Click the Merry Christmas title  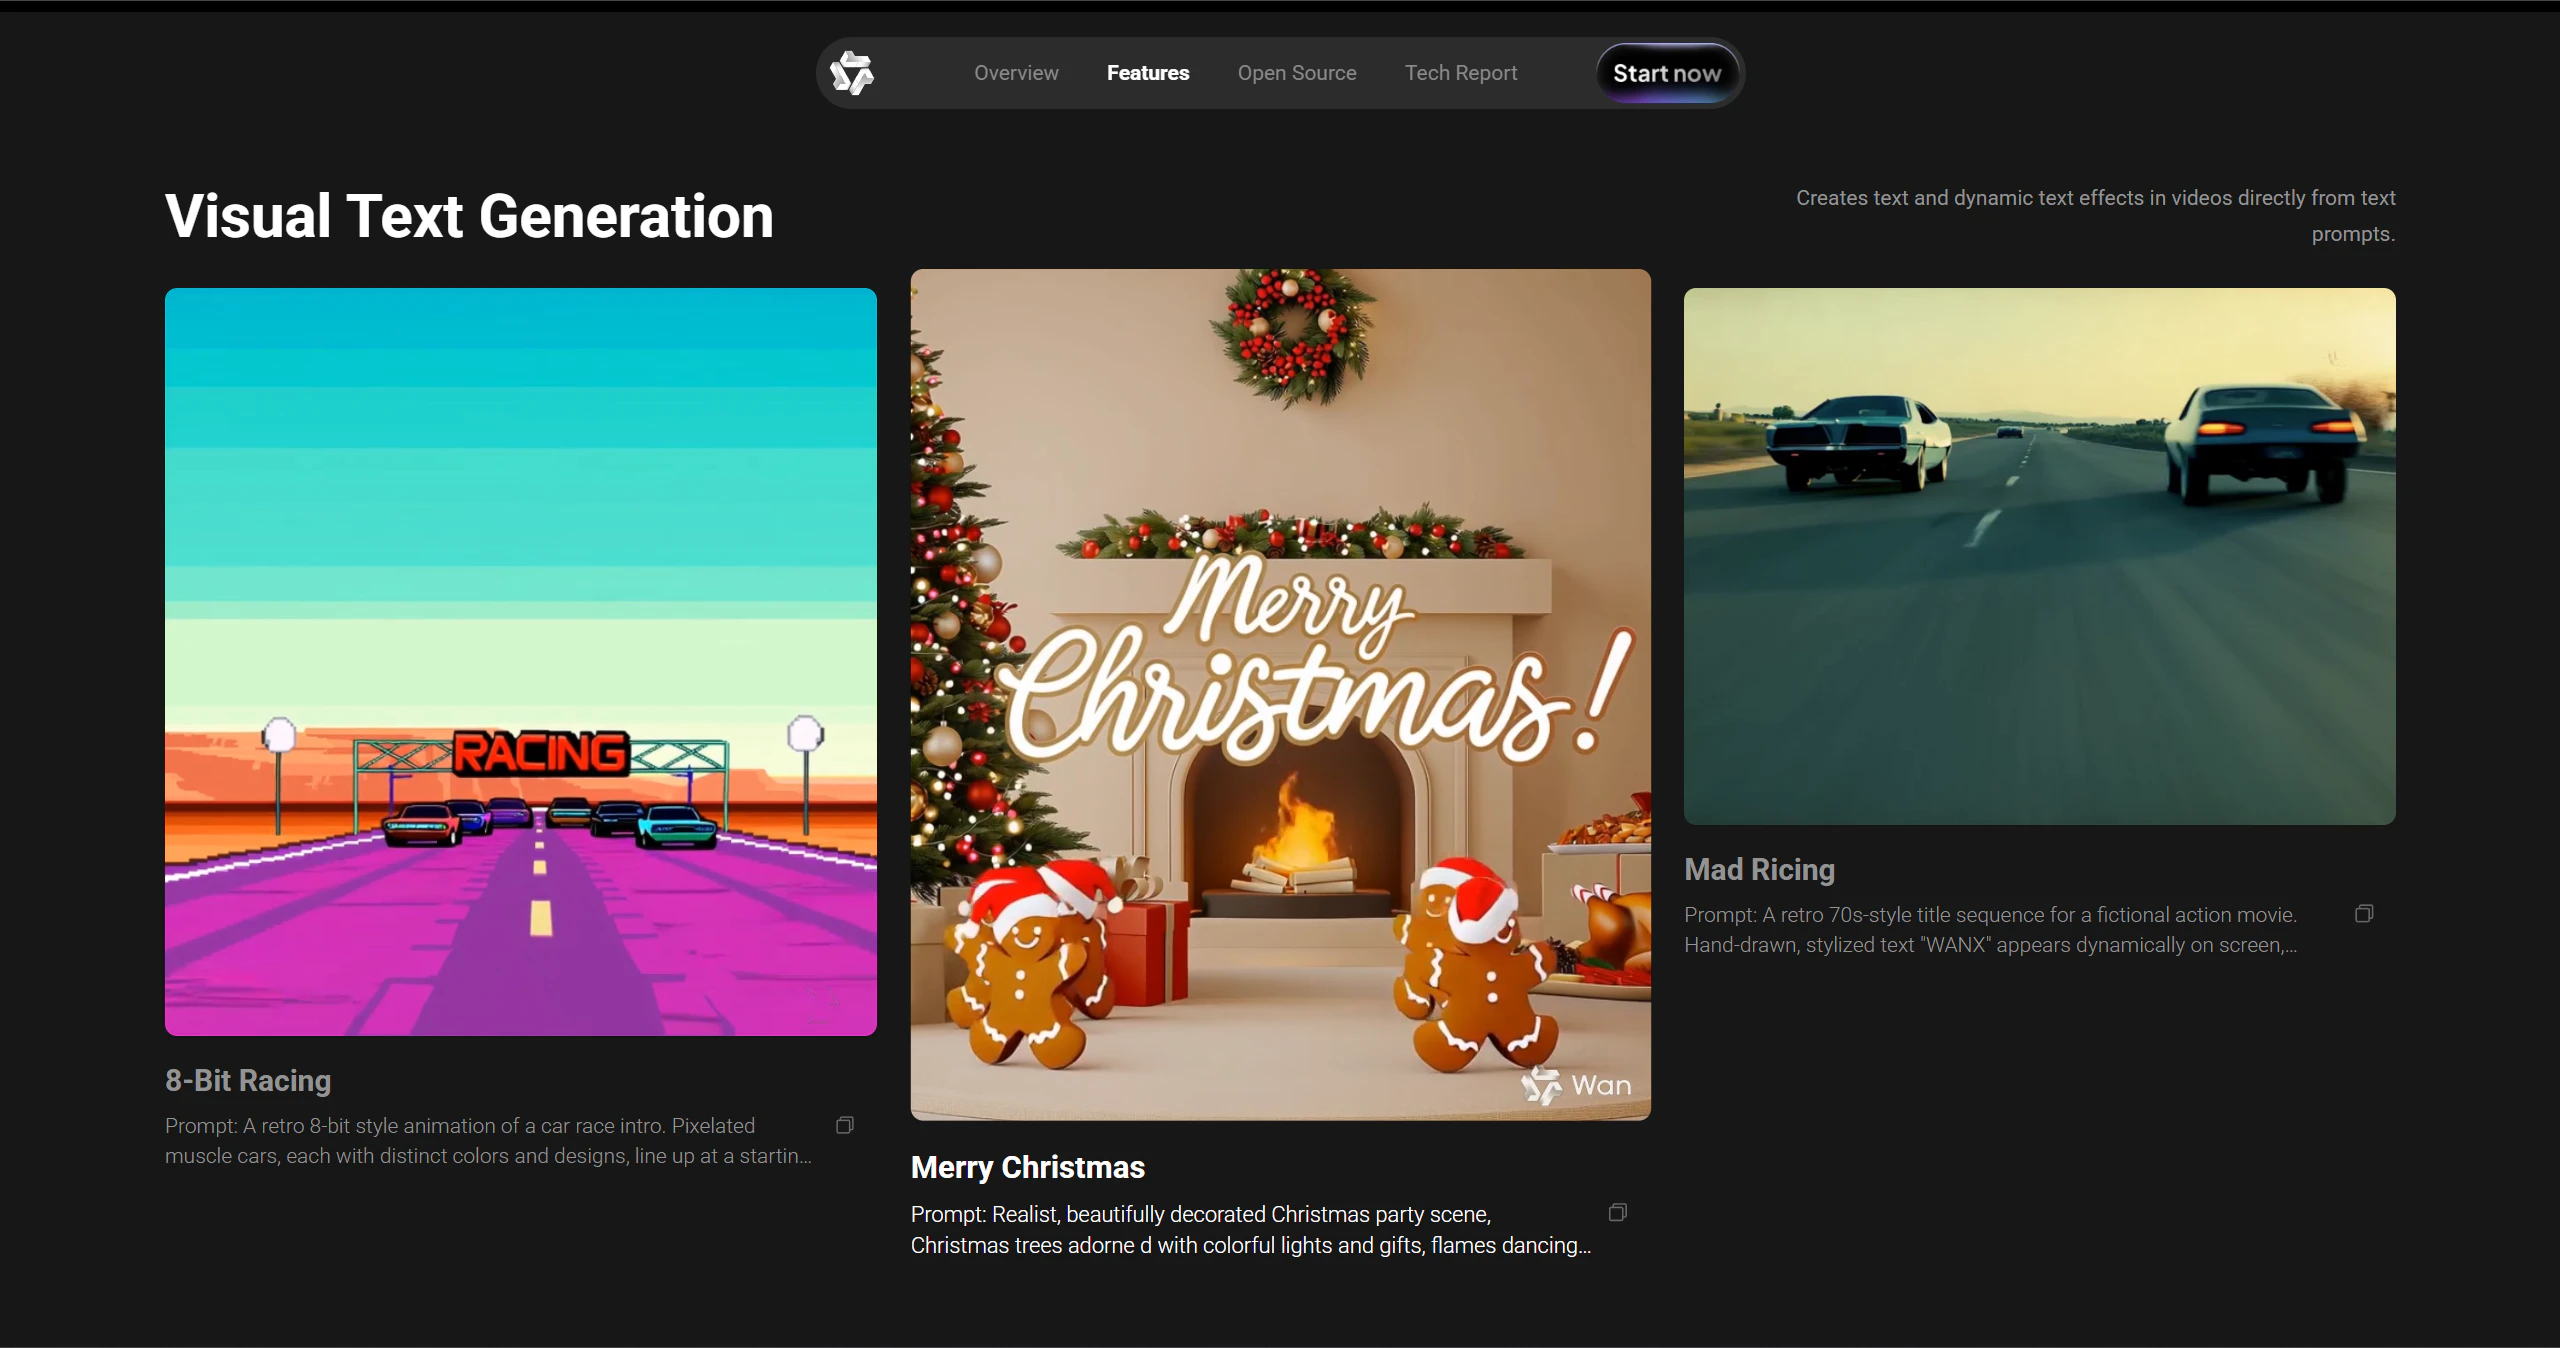pos(1027,1167)
